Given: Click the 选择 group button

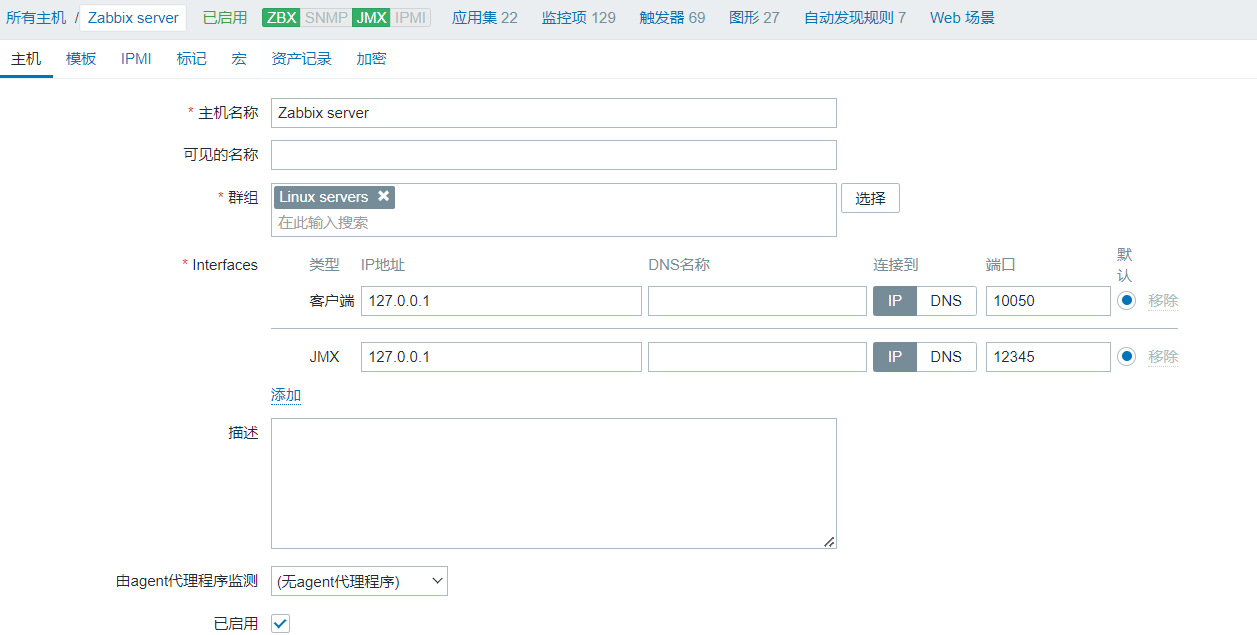Looking at the screenshot, I should click(870, 198).
